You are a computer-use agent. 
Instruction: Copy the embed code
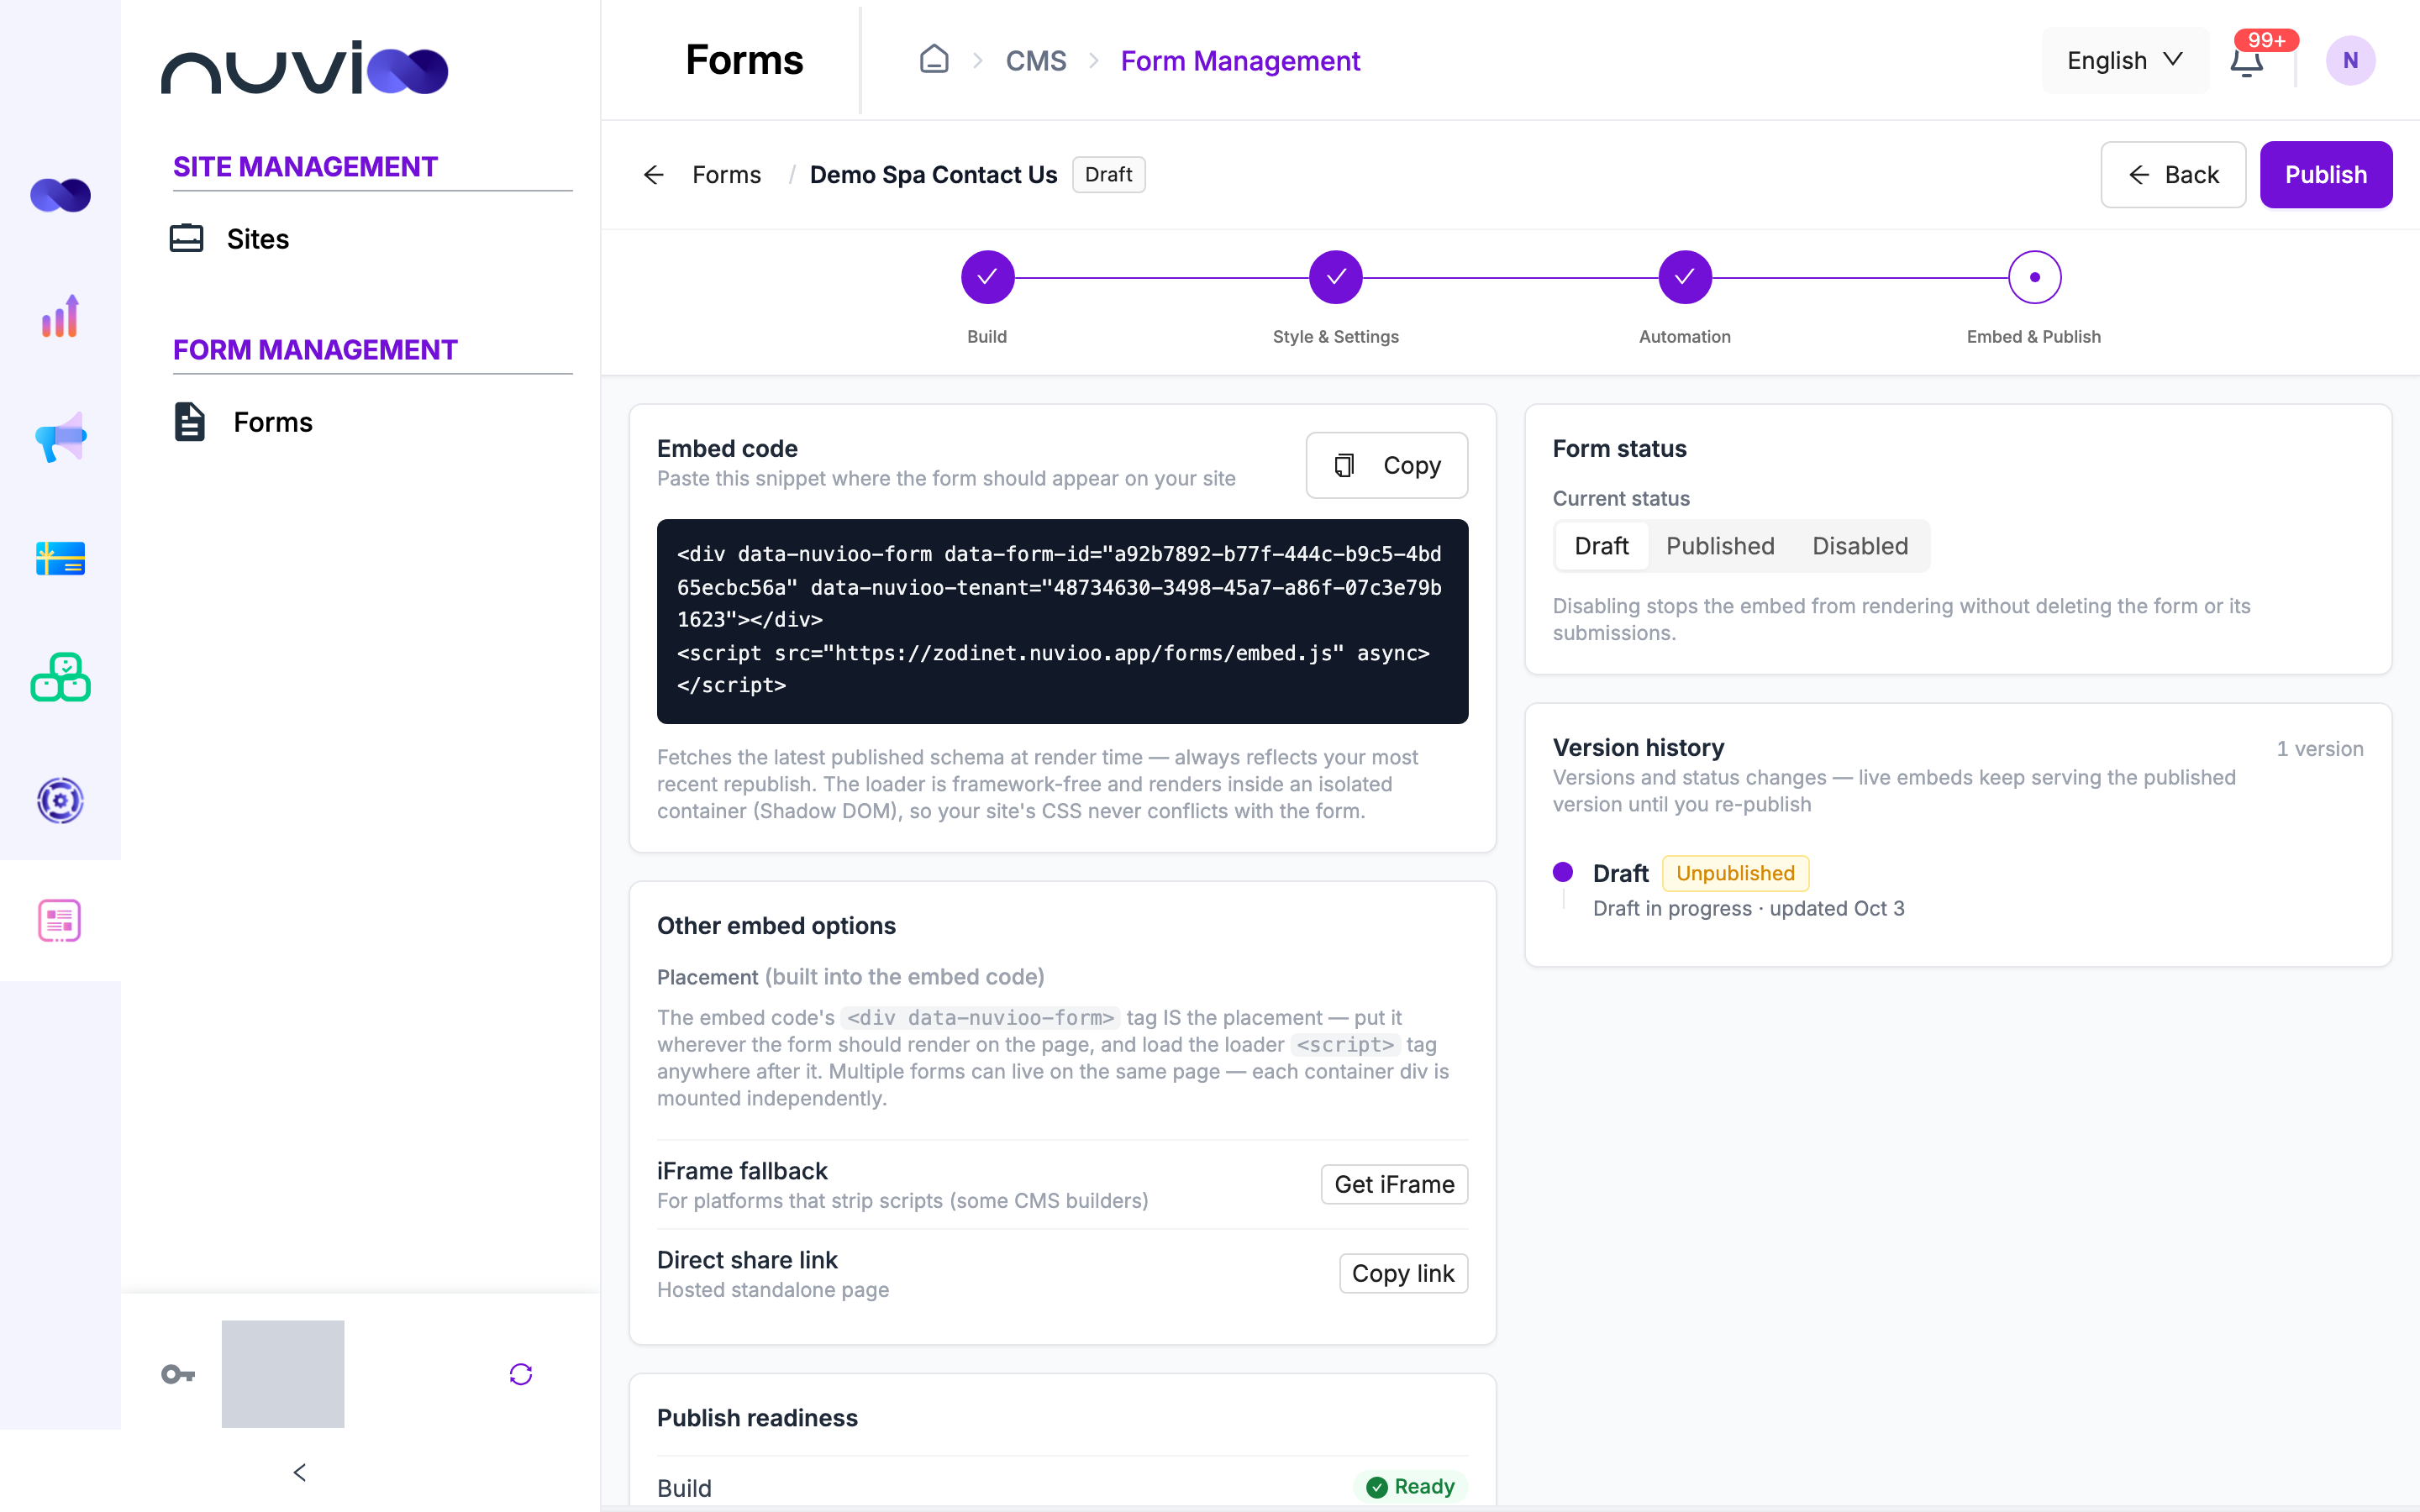pos(1386,465)
